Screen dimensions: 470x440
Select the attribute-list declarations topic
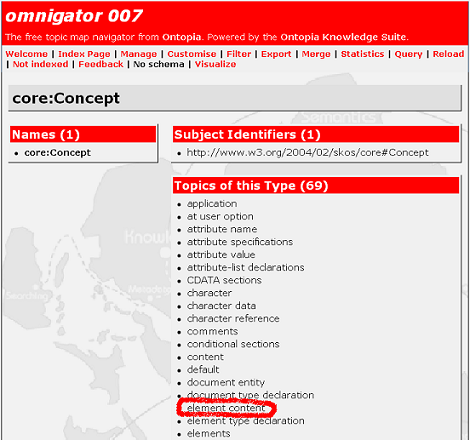245,268
